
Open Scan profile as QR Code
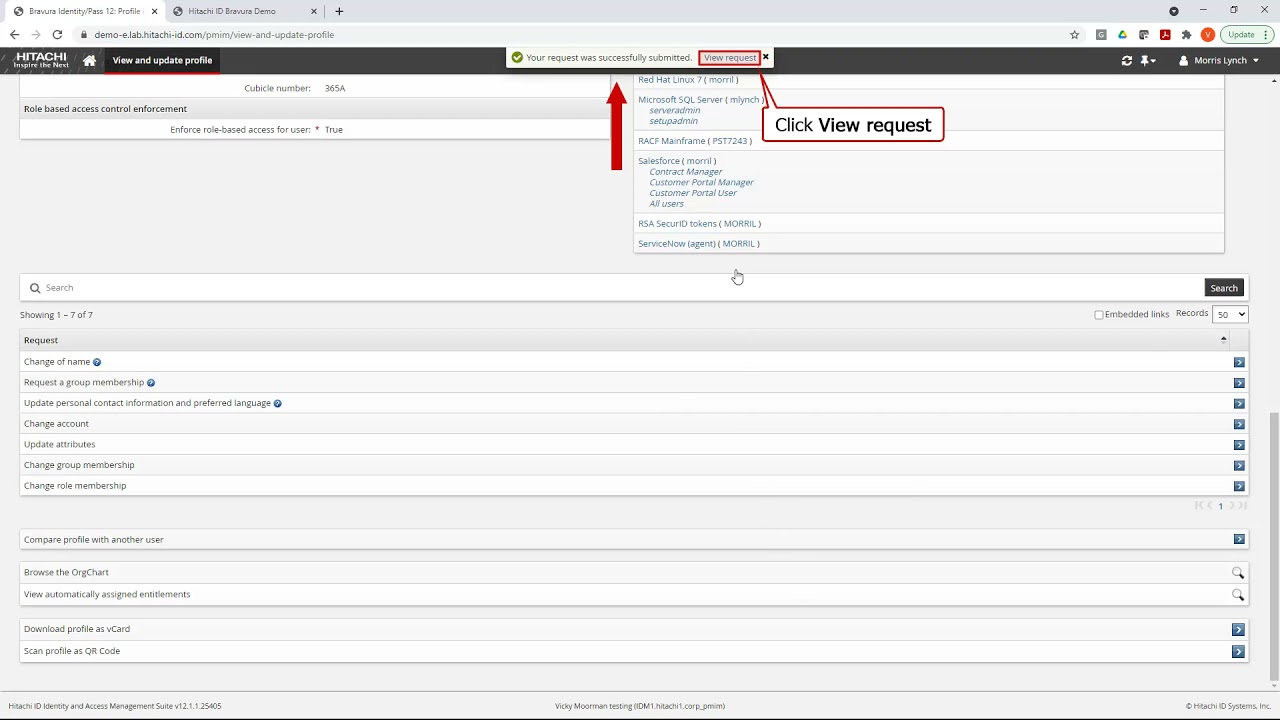coord(72,651)
